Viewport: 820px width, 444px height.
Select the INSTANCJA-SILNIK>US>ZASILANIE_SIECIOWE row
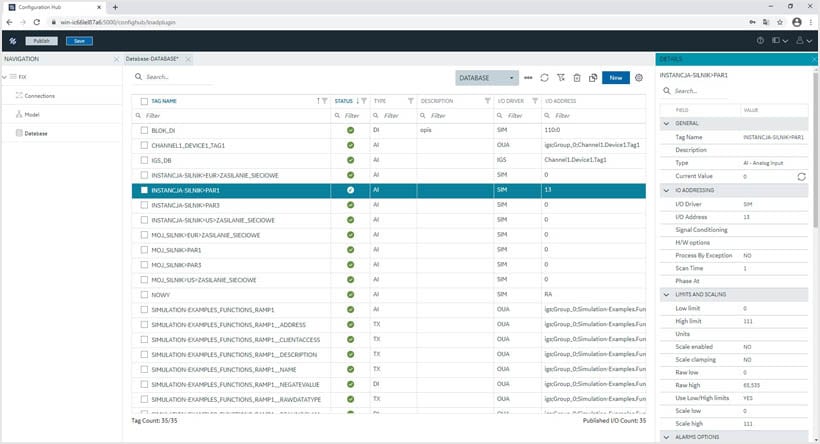click(389, 220)
